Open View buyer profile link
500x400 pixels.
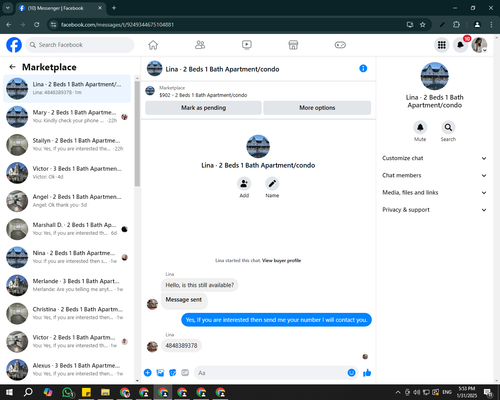pos(281,261)
